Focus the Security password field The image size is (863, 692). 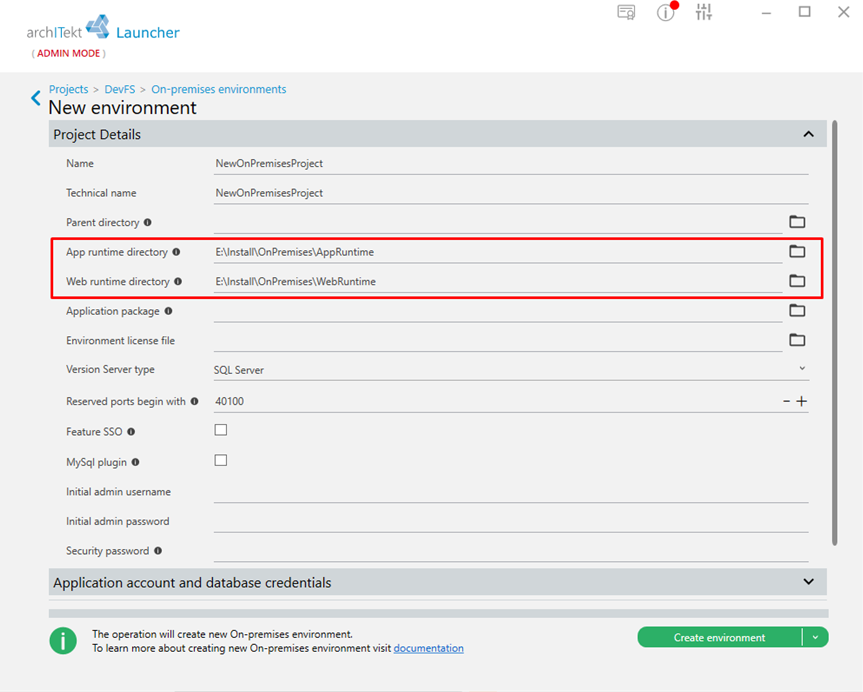click(511, 551)
